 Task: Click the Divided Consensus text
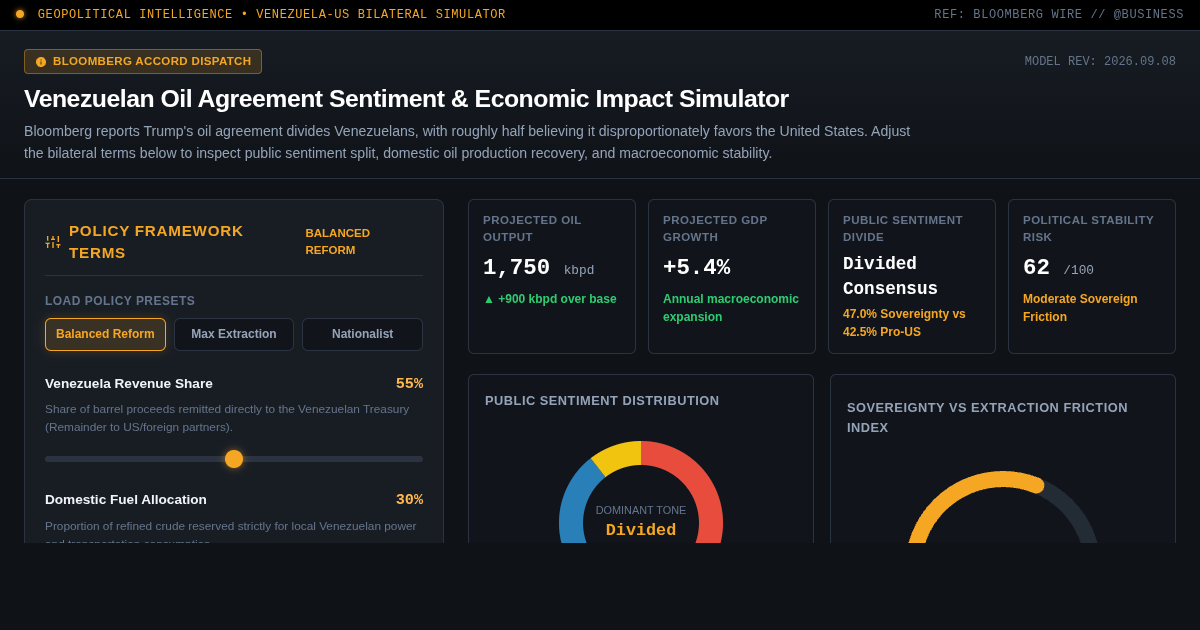coord(890,276)
